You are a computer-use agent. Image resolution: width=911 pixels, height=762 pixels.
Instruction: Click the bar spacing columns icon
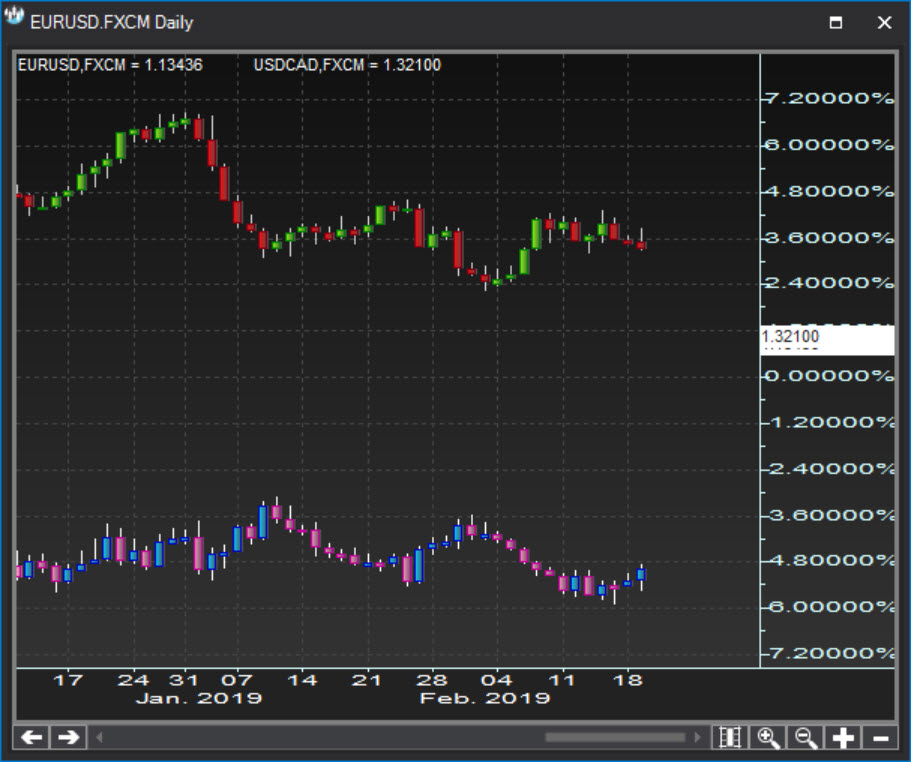coord(730,738)
